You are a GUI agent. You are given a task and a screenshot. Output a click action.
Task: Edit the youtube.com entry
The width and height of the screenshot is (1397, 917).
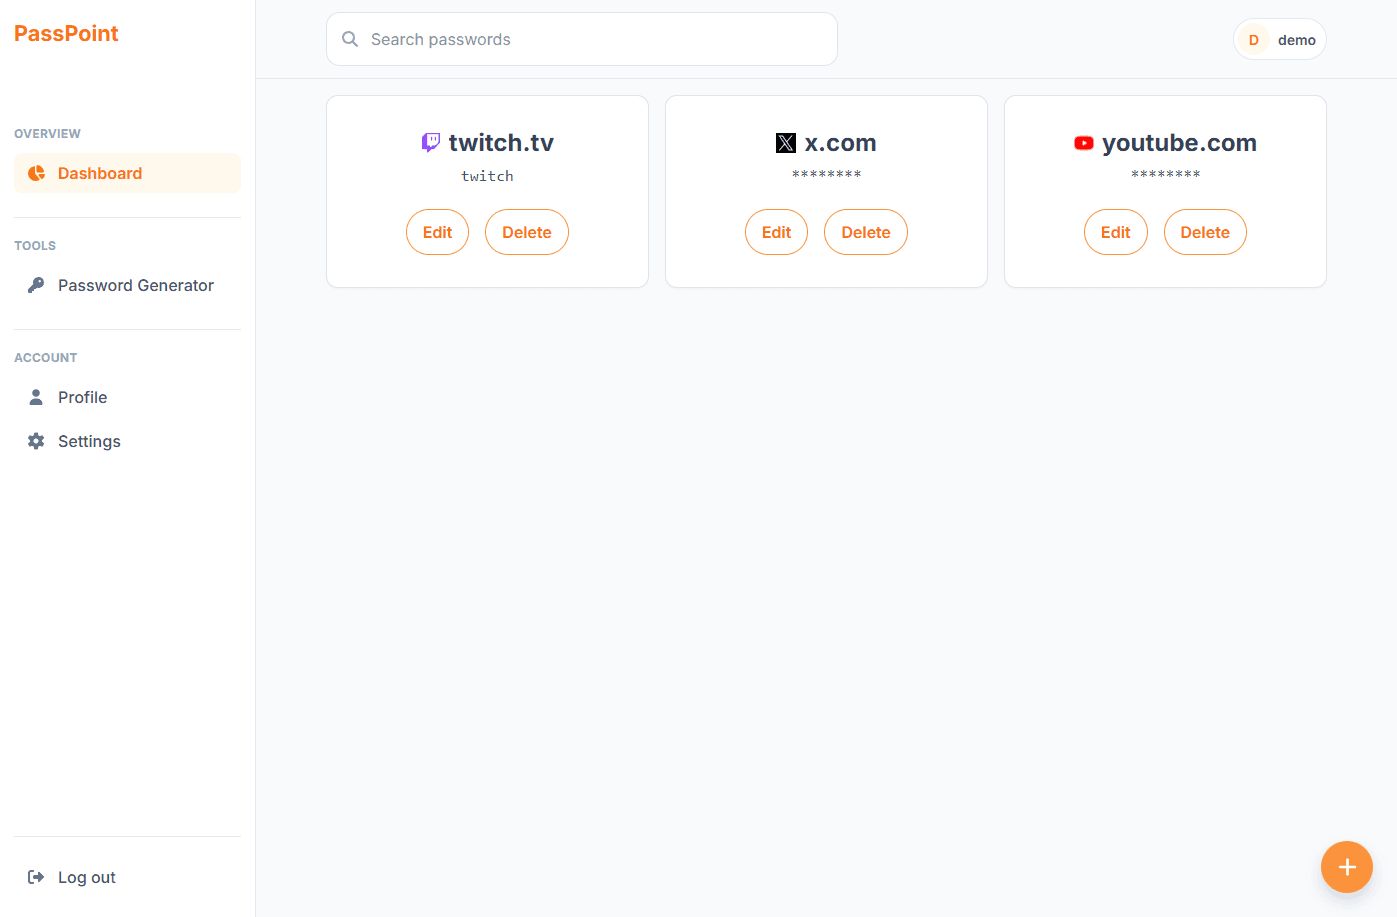pos(1116,232)
